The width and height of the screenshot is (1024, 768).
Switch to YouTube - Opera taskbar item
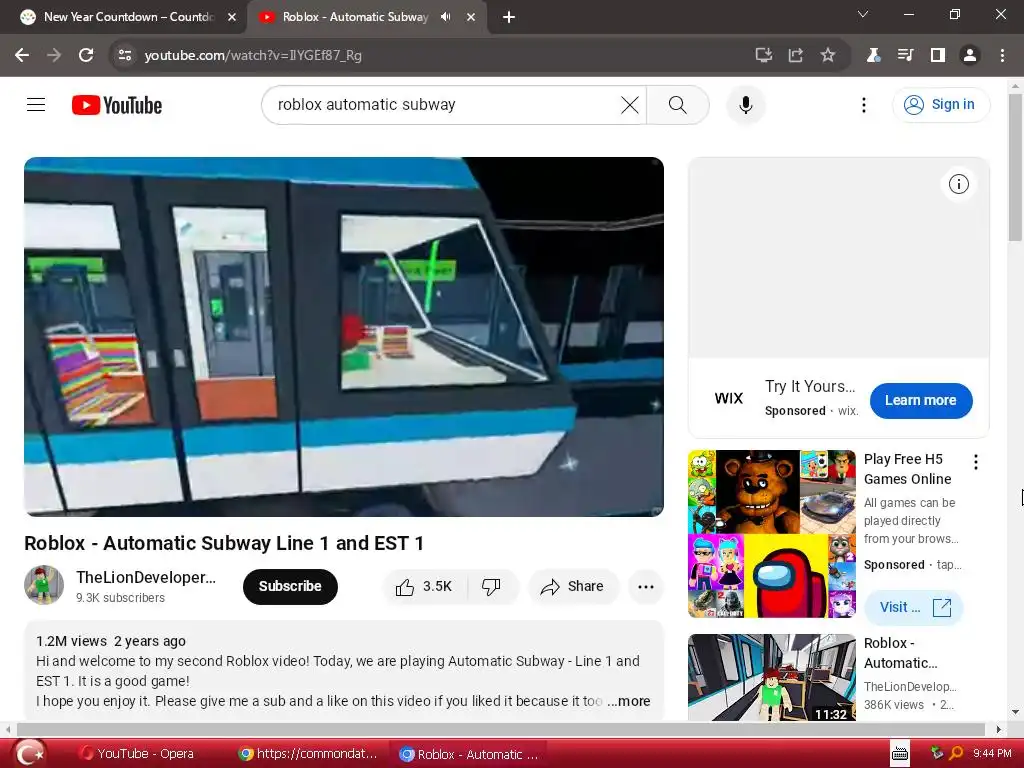point(136,754)
